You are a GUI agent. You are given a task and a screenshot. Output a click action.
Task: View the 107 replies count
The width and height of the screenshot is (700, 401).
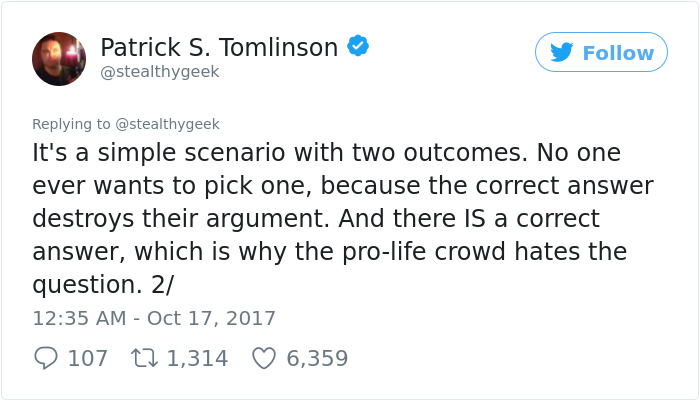(88, 358)
